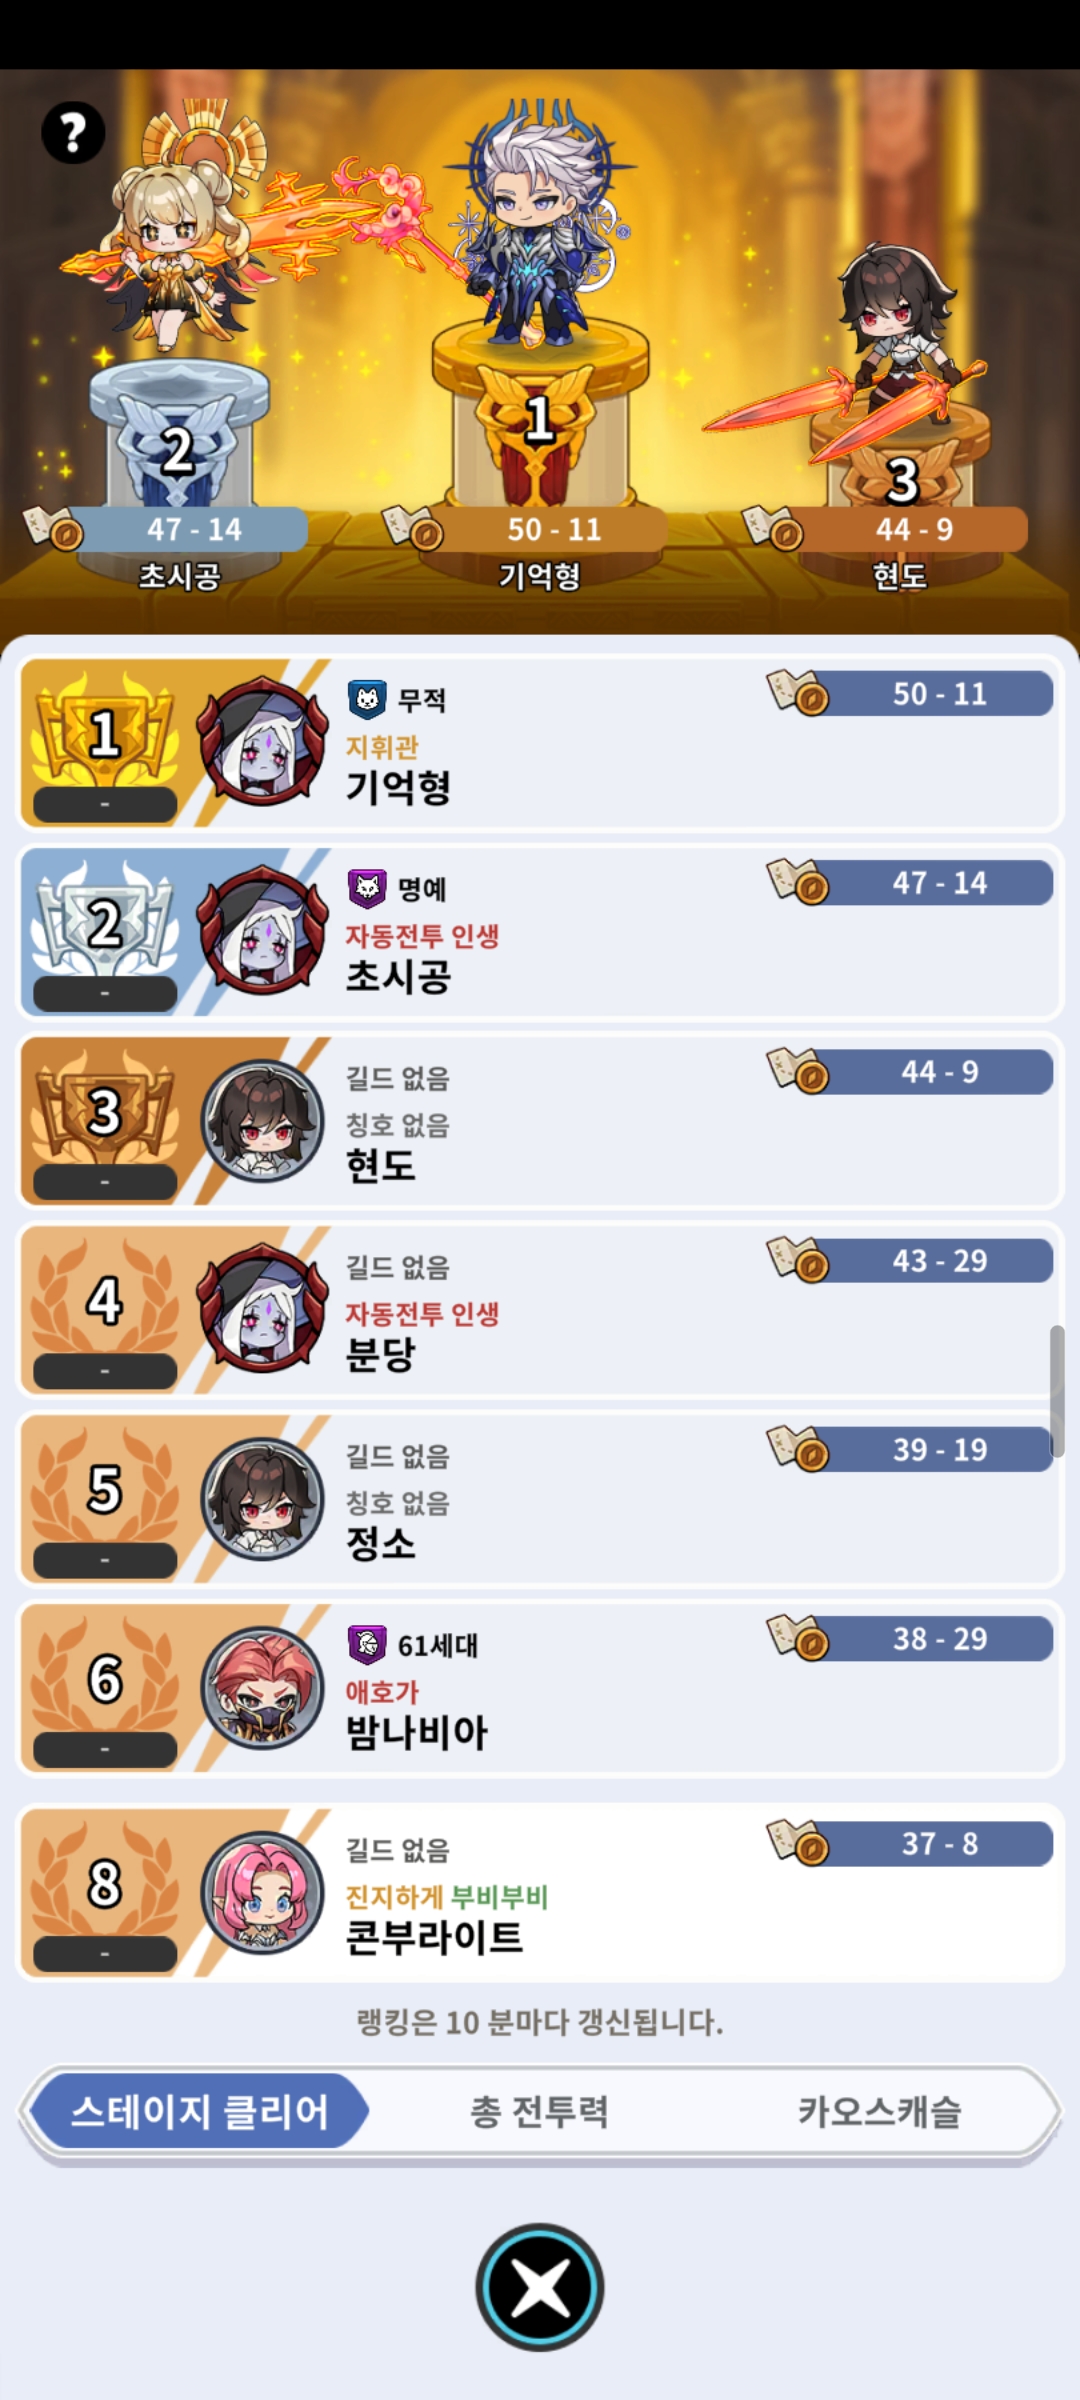Open rank 5 정소 player entry

click(540, 1498)
